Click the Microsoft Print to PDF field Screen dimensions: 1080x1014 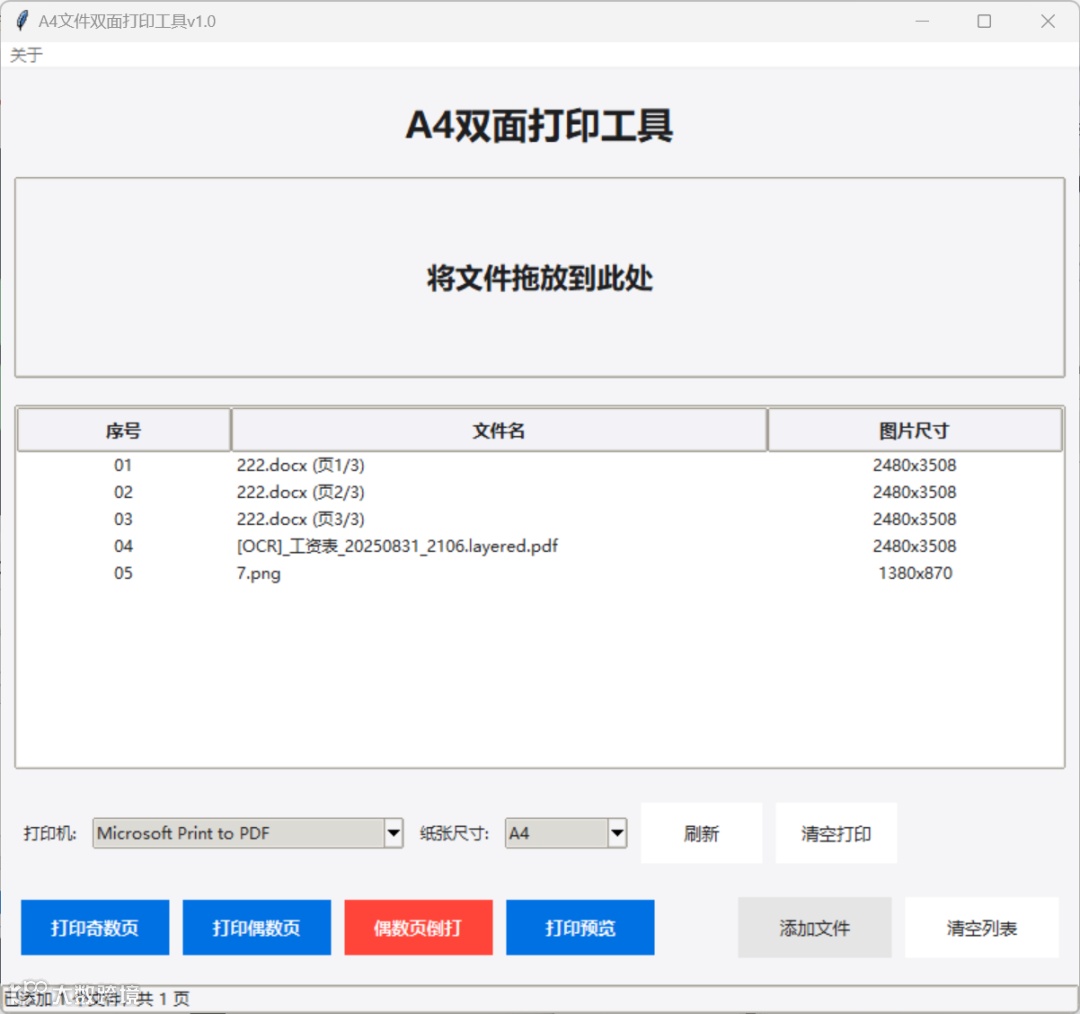click(x=238, y=833)
